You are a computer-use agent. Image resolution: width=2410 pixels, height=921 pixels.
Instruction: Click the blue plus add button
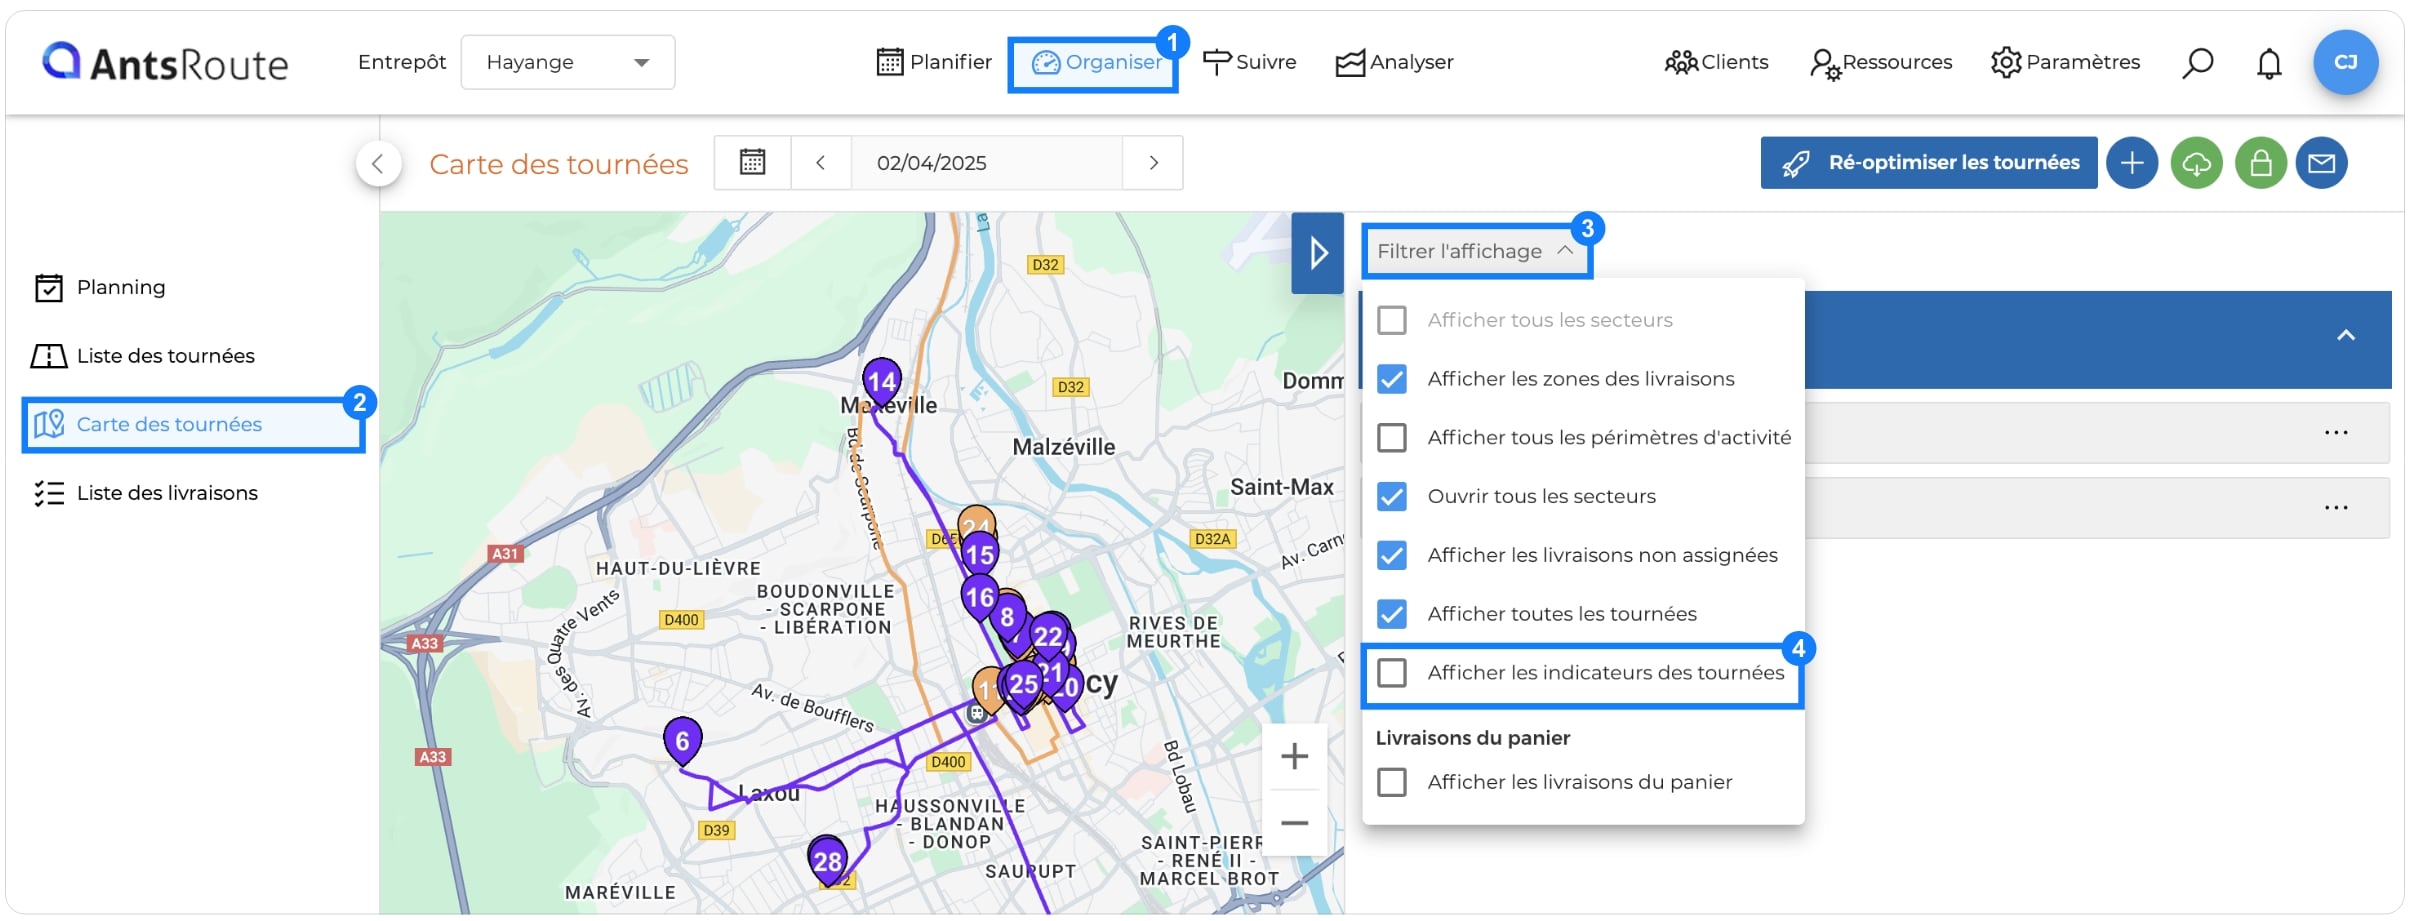point(2132,163)
